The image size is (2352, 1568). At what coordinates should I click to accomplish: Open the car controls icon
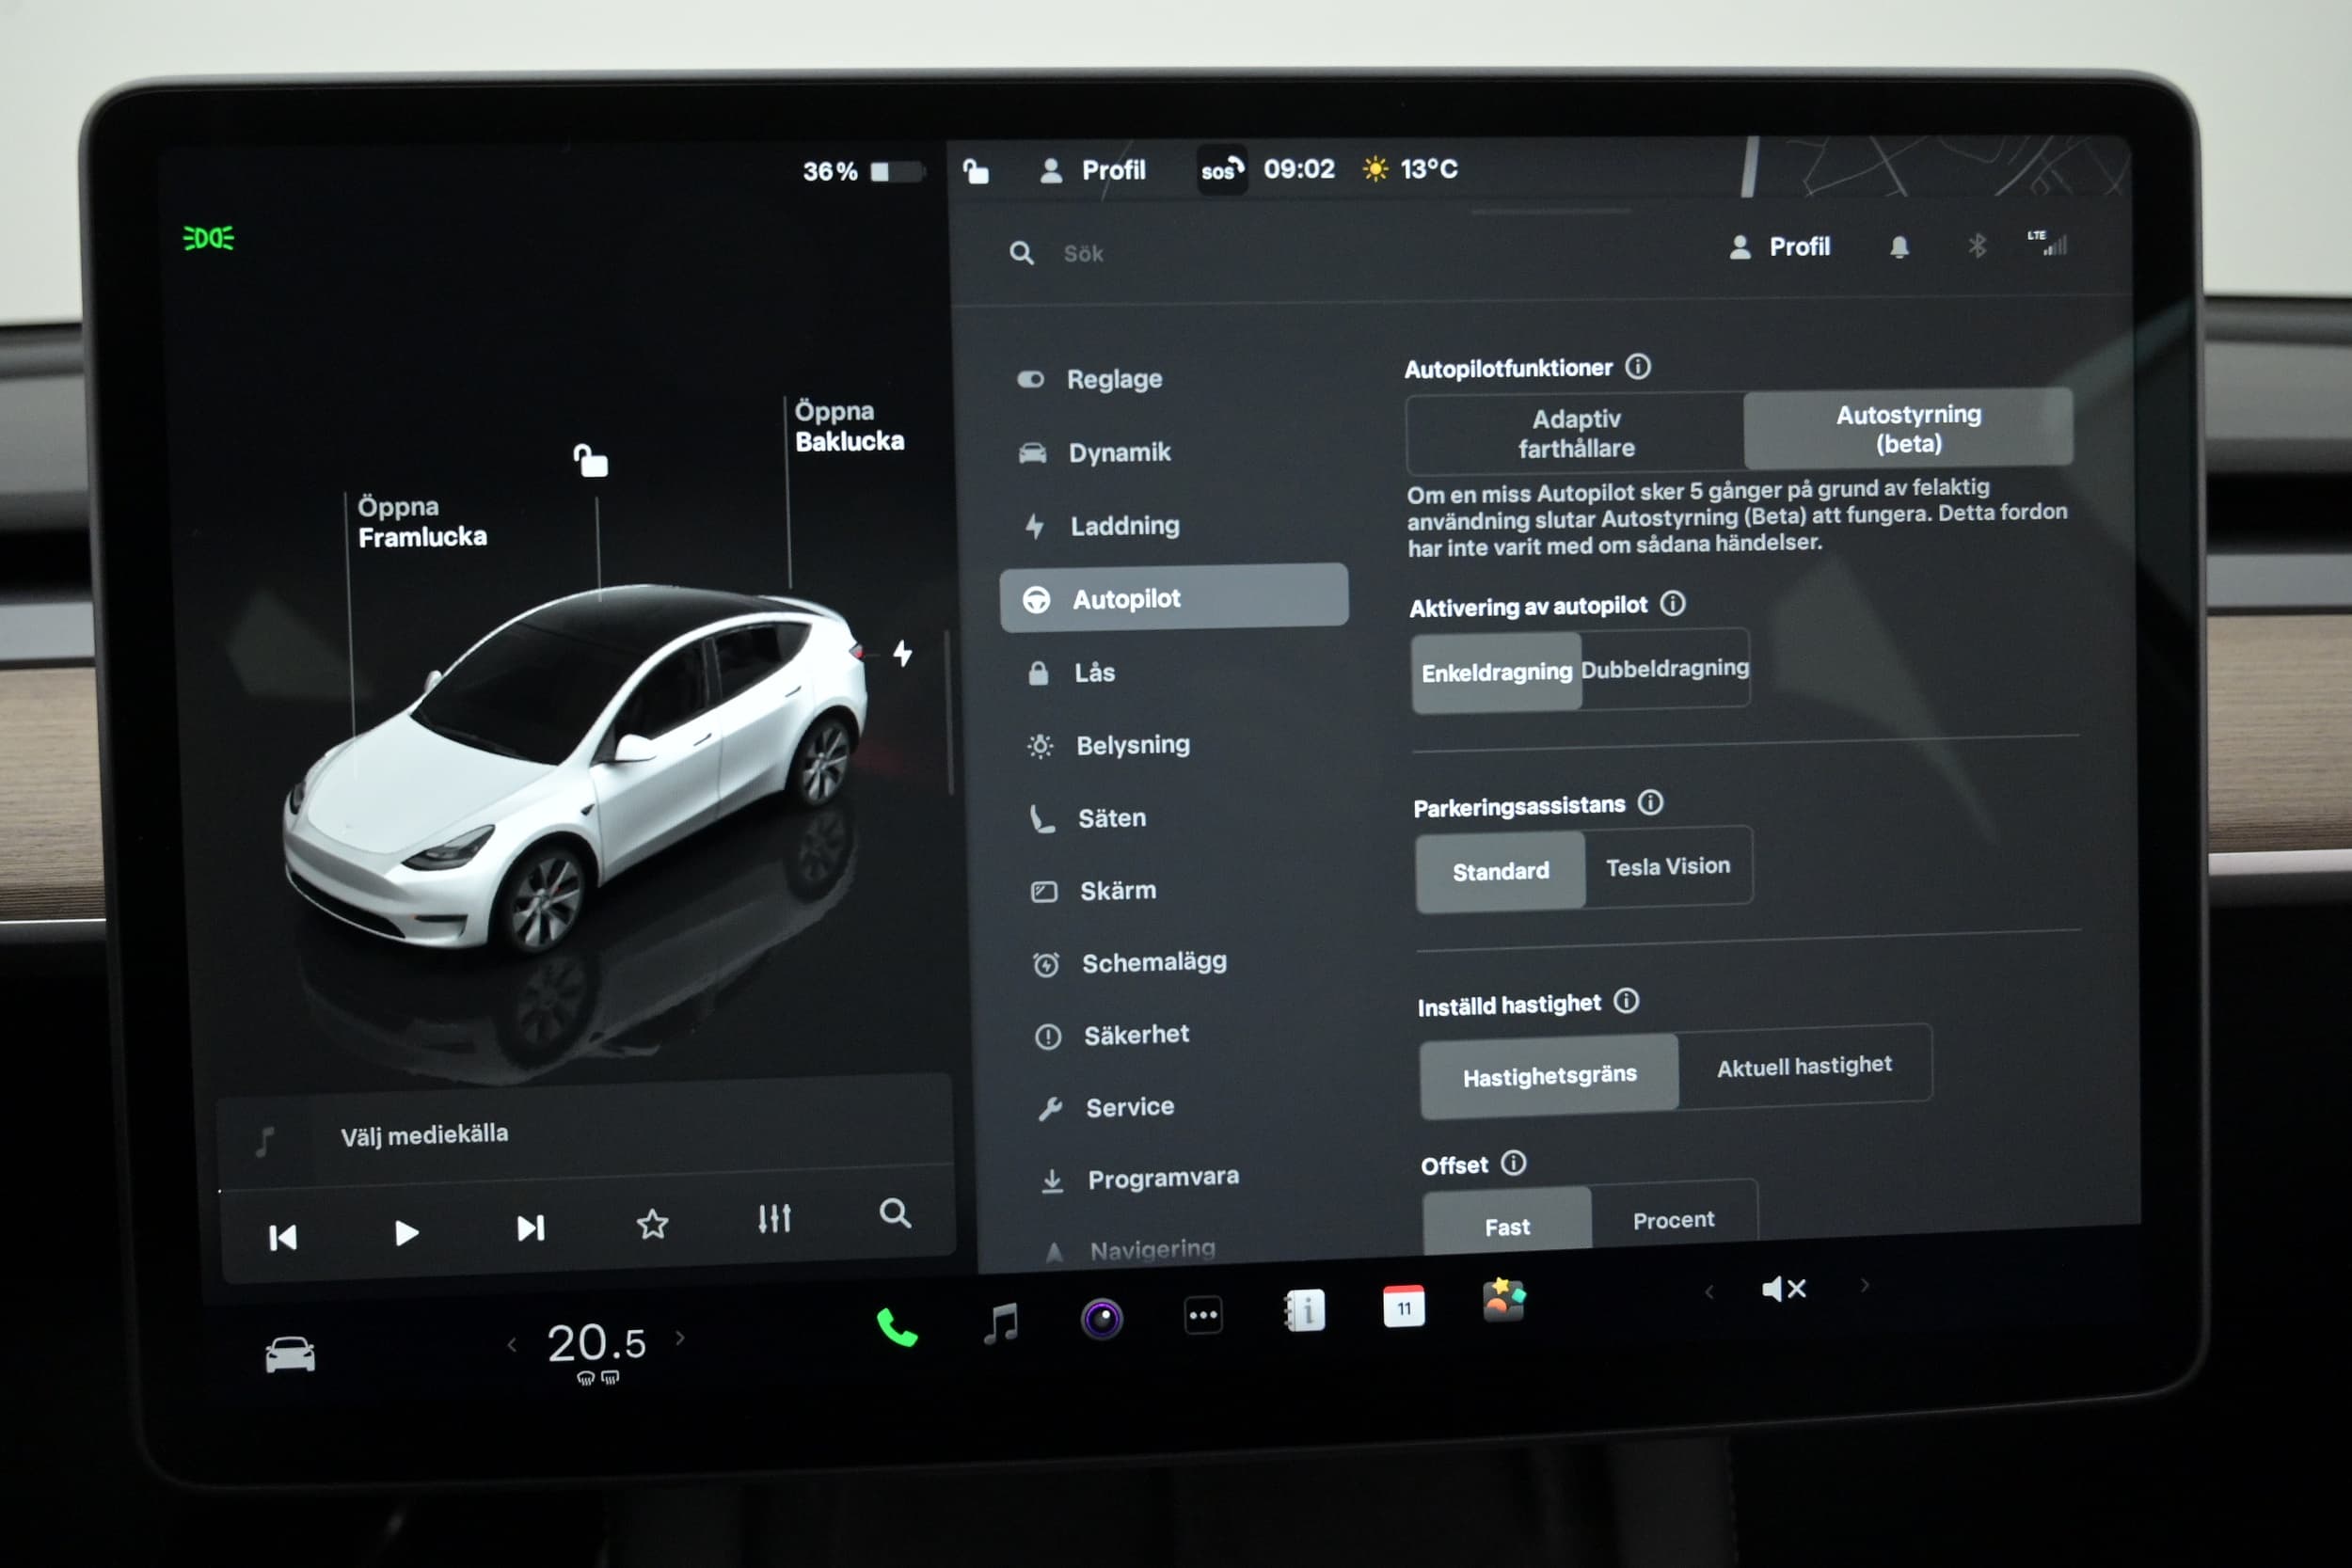pos(290,1355)
